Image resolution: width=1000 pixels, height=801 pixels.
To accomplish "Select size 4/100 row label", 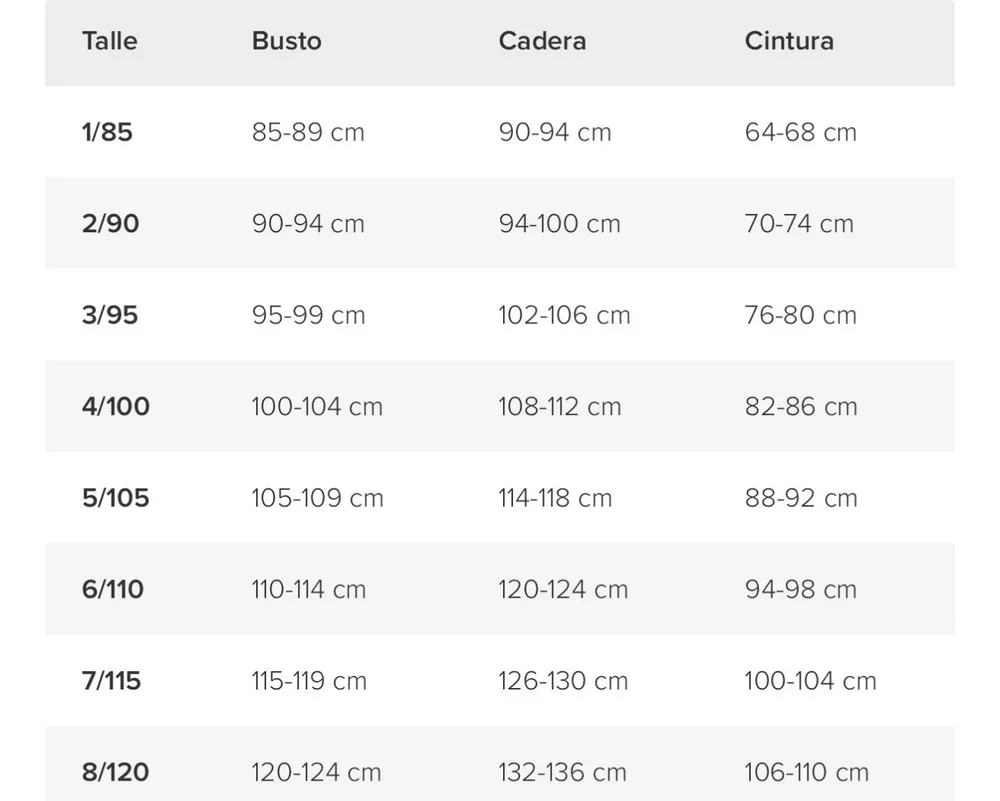I will tap(115, 406).
